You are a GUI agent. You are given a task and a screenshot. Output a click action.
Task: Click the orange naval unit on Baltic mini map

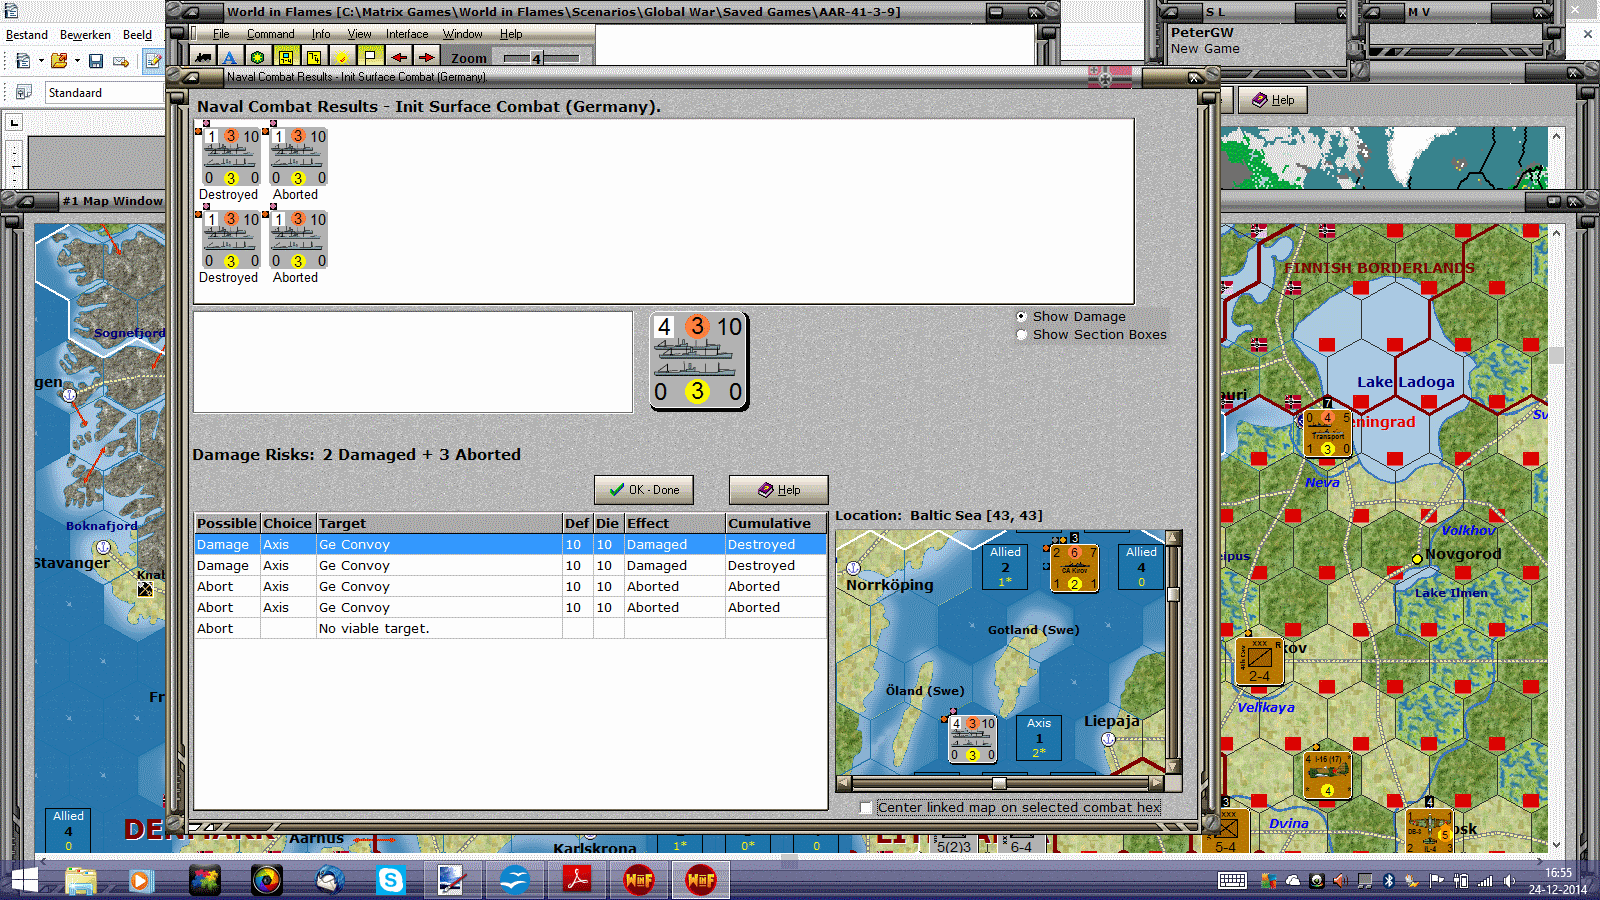pos(1074,568)
